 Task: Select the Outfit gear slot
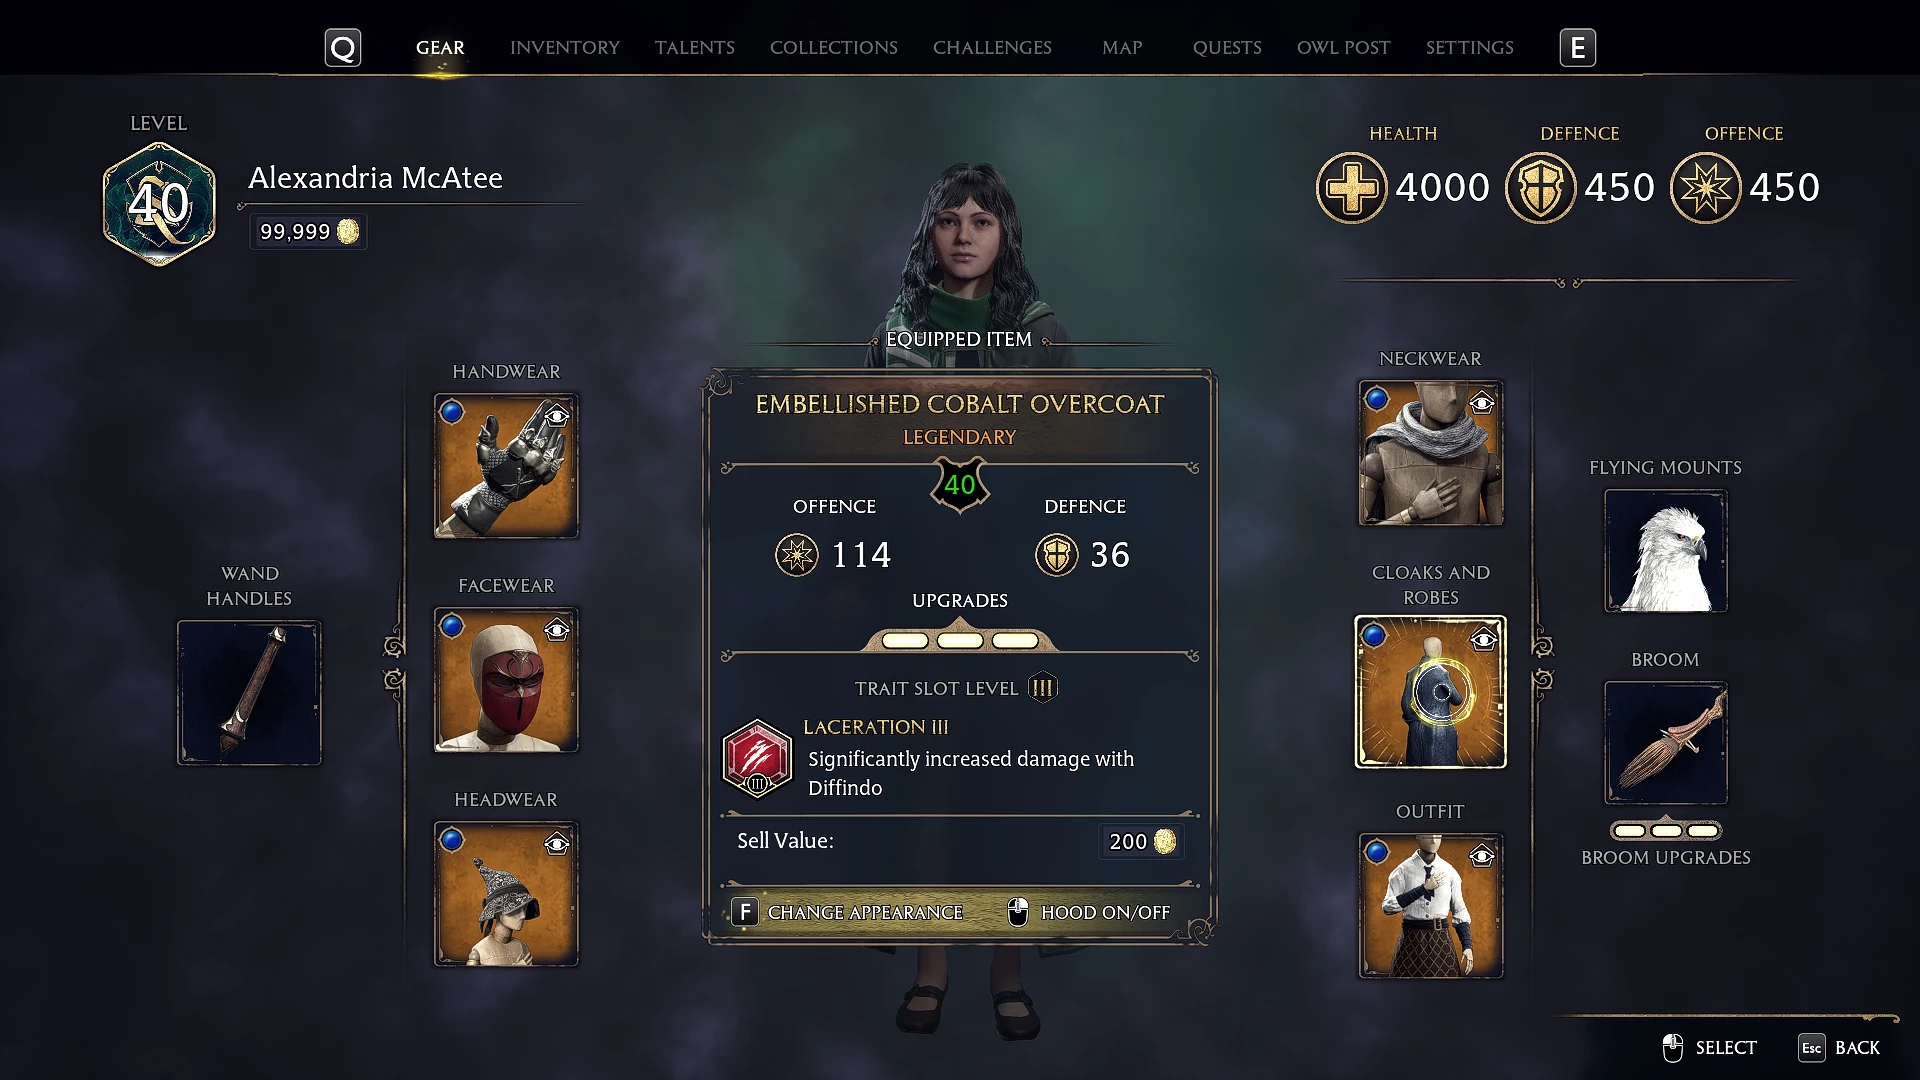pyautogui.click(x=1431, y=906)
